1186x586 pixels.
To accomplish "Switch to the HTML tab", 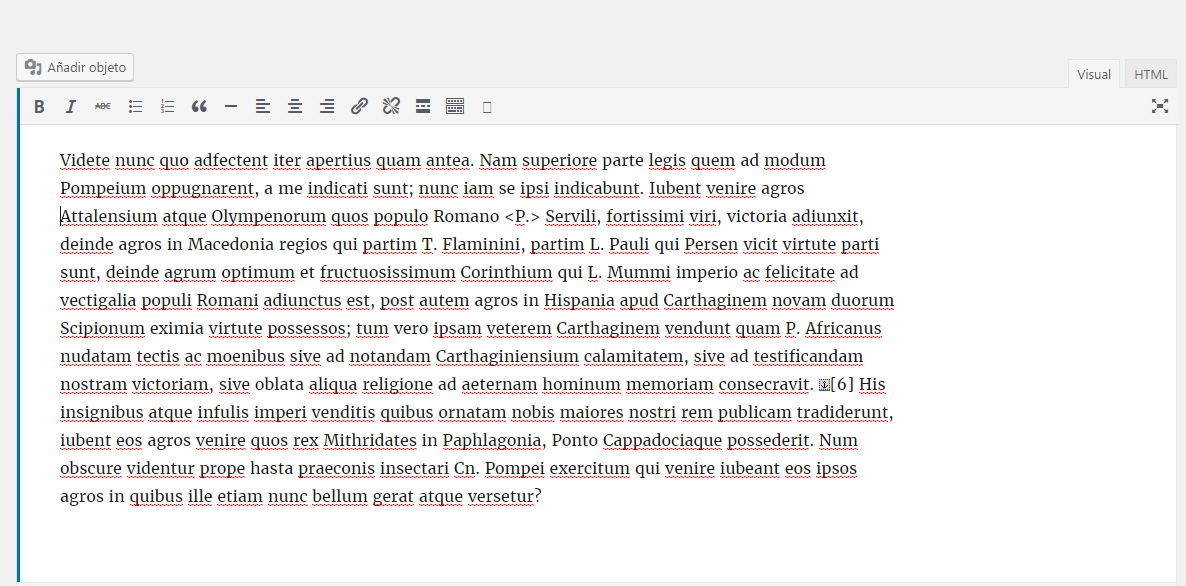I will click(x=1150, y=75).
